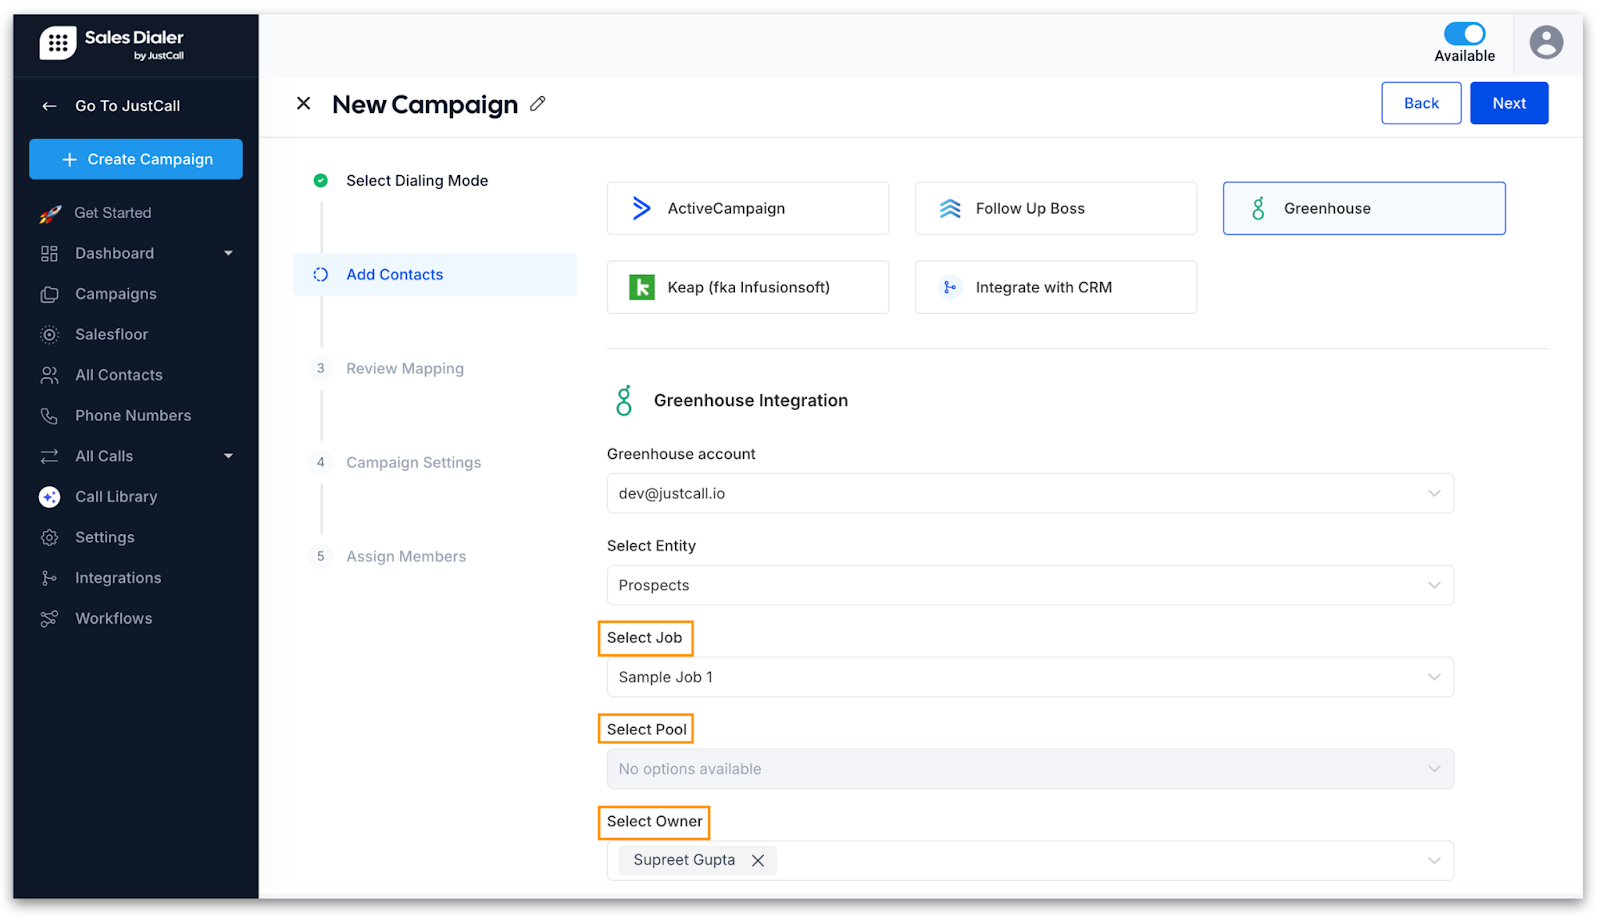Click the Greenhouse card logo icon
The height and width of the screenshot is (917, 1600).
click(1258, 208)
